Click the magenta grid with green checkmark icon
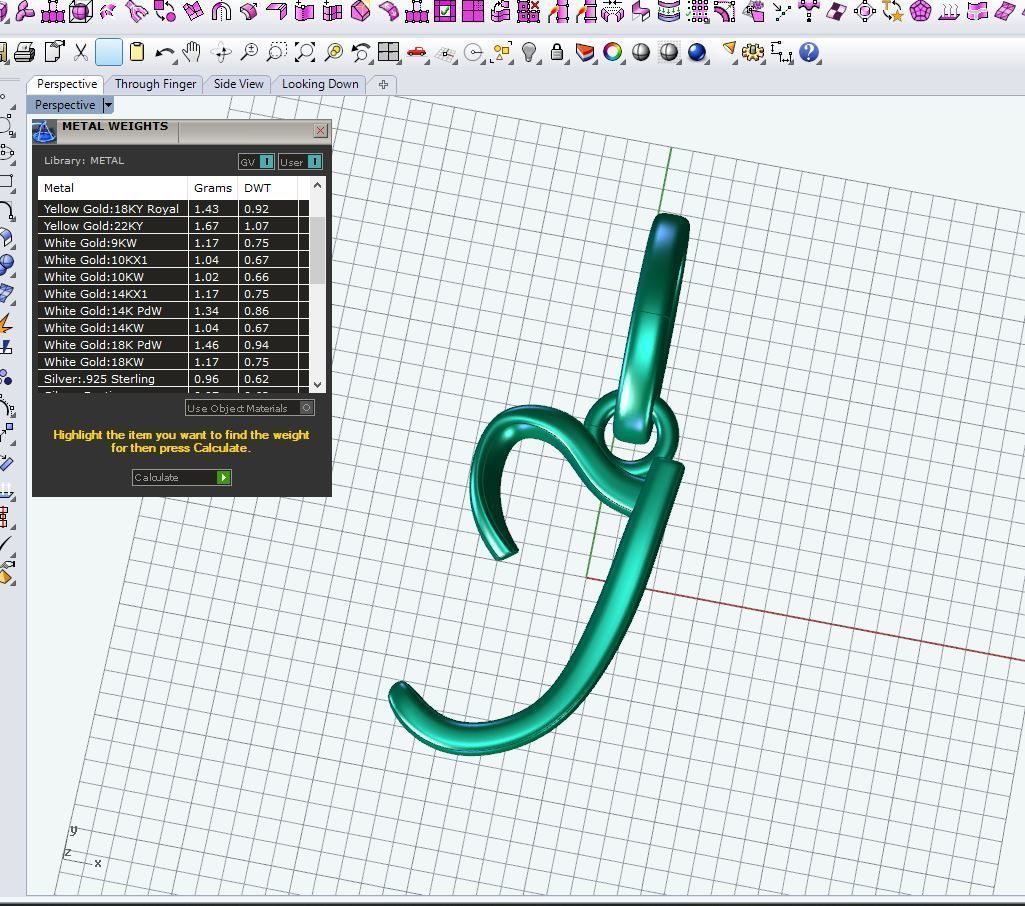 click(445, 11)
